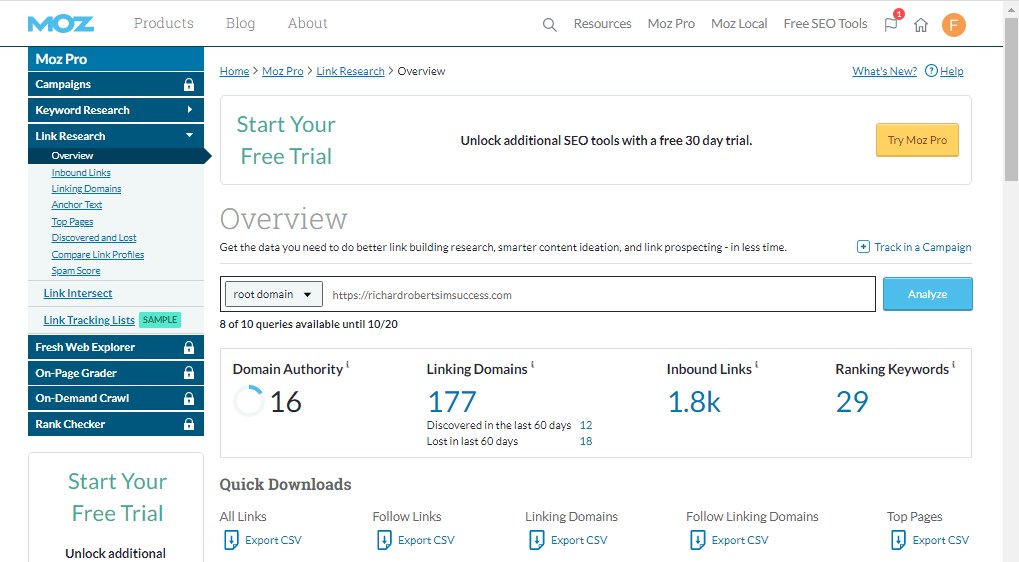
Task: Collapse the Link Research section
Action: coord(189,136)
